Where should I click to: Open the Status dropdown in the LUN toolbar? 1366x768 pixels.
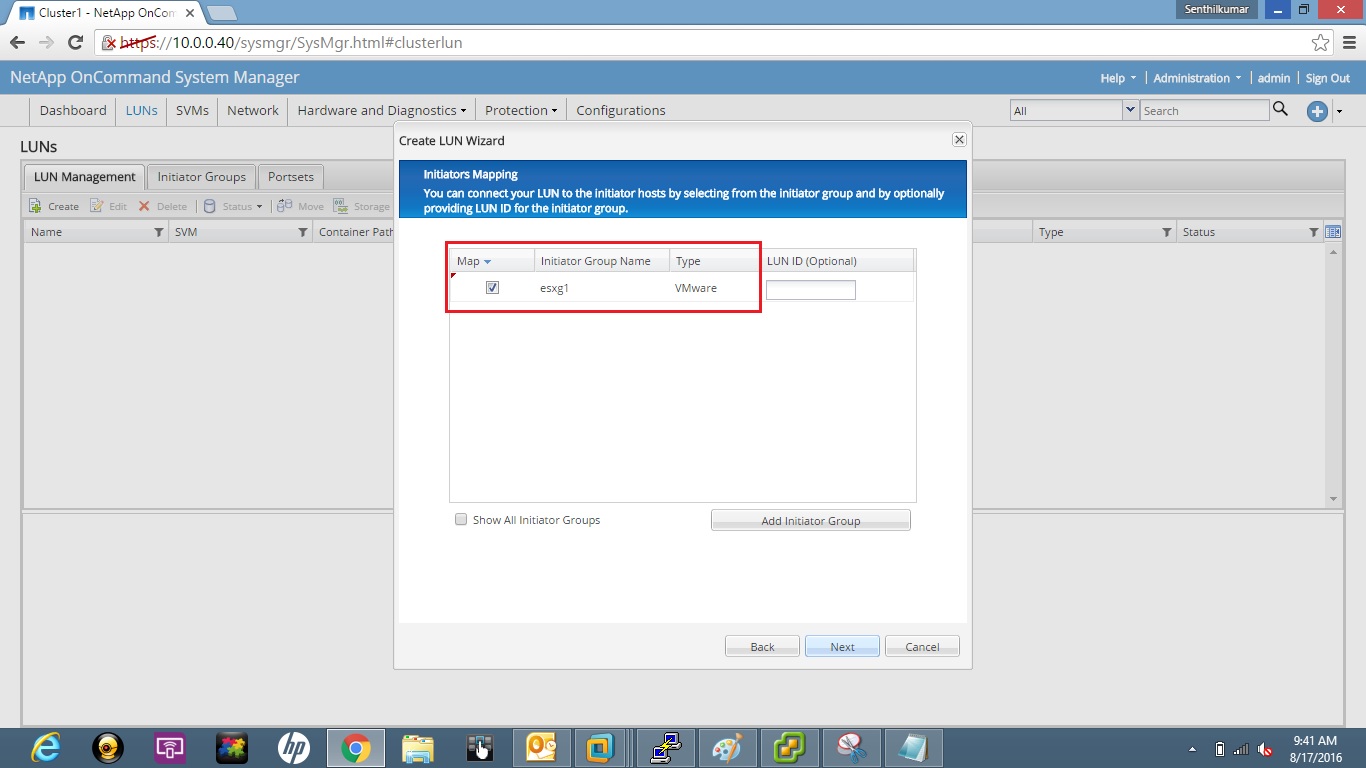(x=234, y=206)
